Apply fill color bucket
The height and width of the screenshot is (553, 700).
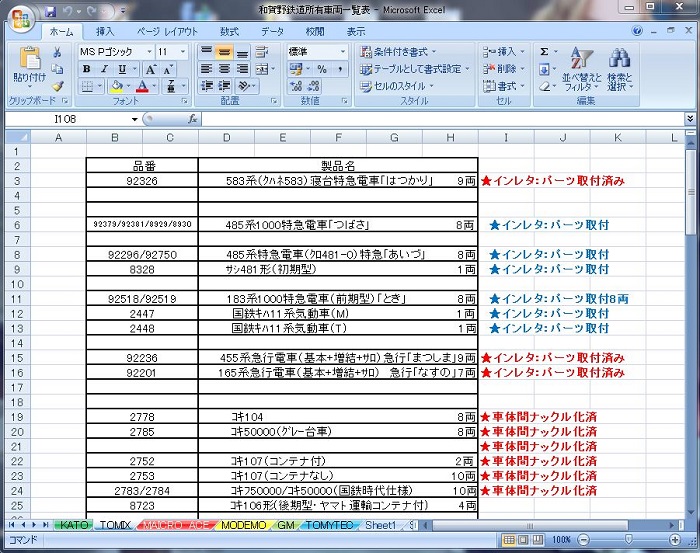[117, 86]
